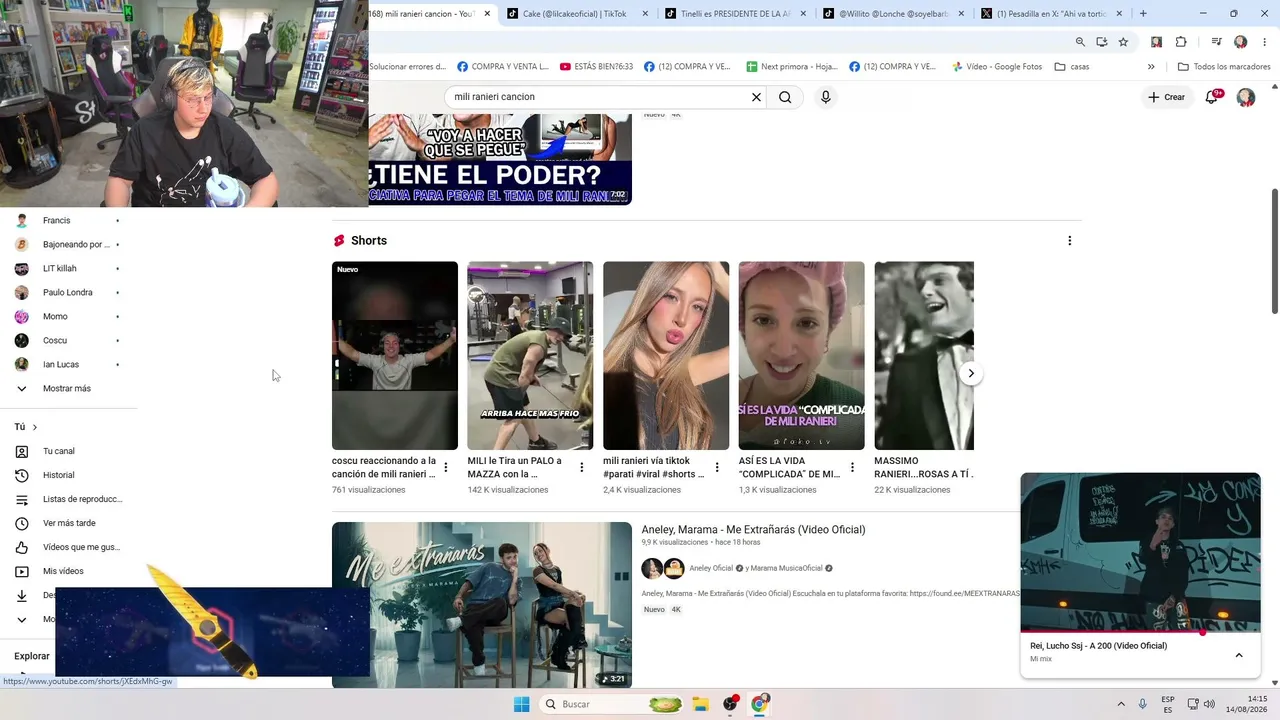1280x720 pixels.
Task: Open Chrome media controls icon
Action: pyautogui.click(x=1216, y=42)
